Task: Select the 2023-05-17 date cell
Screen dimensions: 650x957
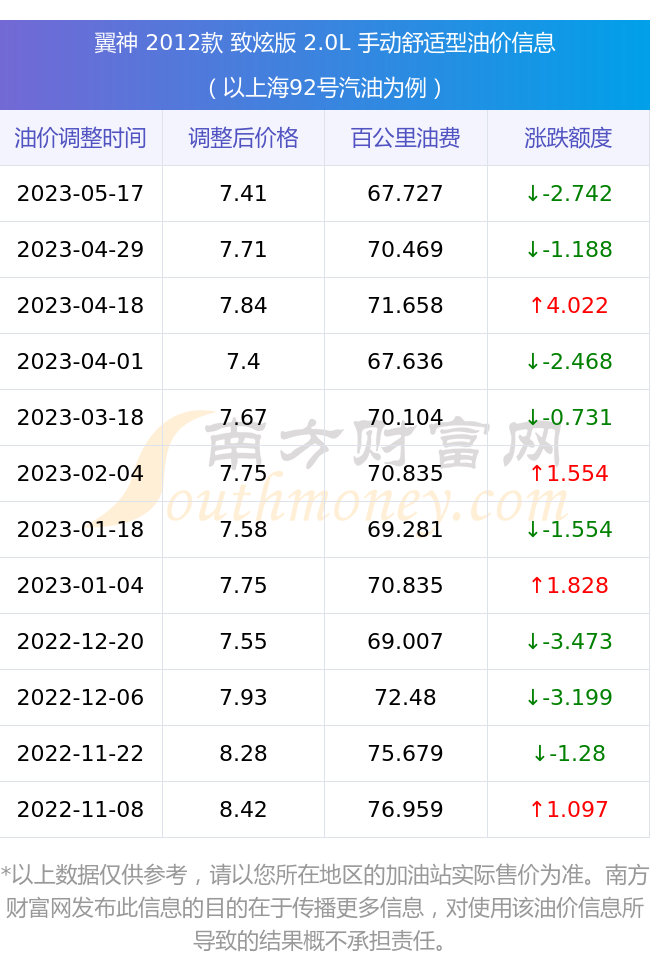Action: (81, 193)
